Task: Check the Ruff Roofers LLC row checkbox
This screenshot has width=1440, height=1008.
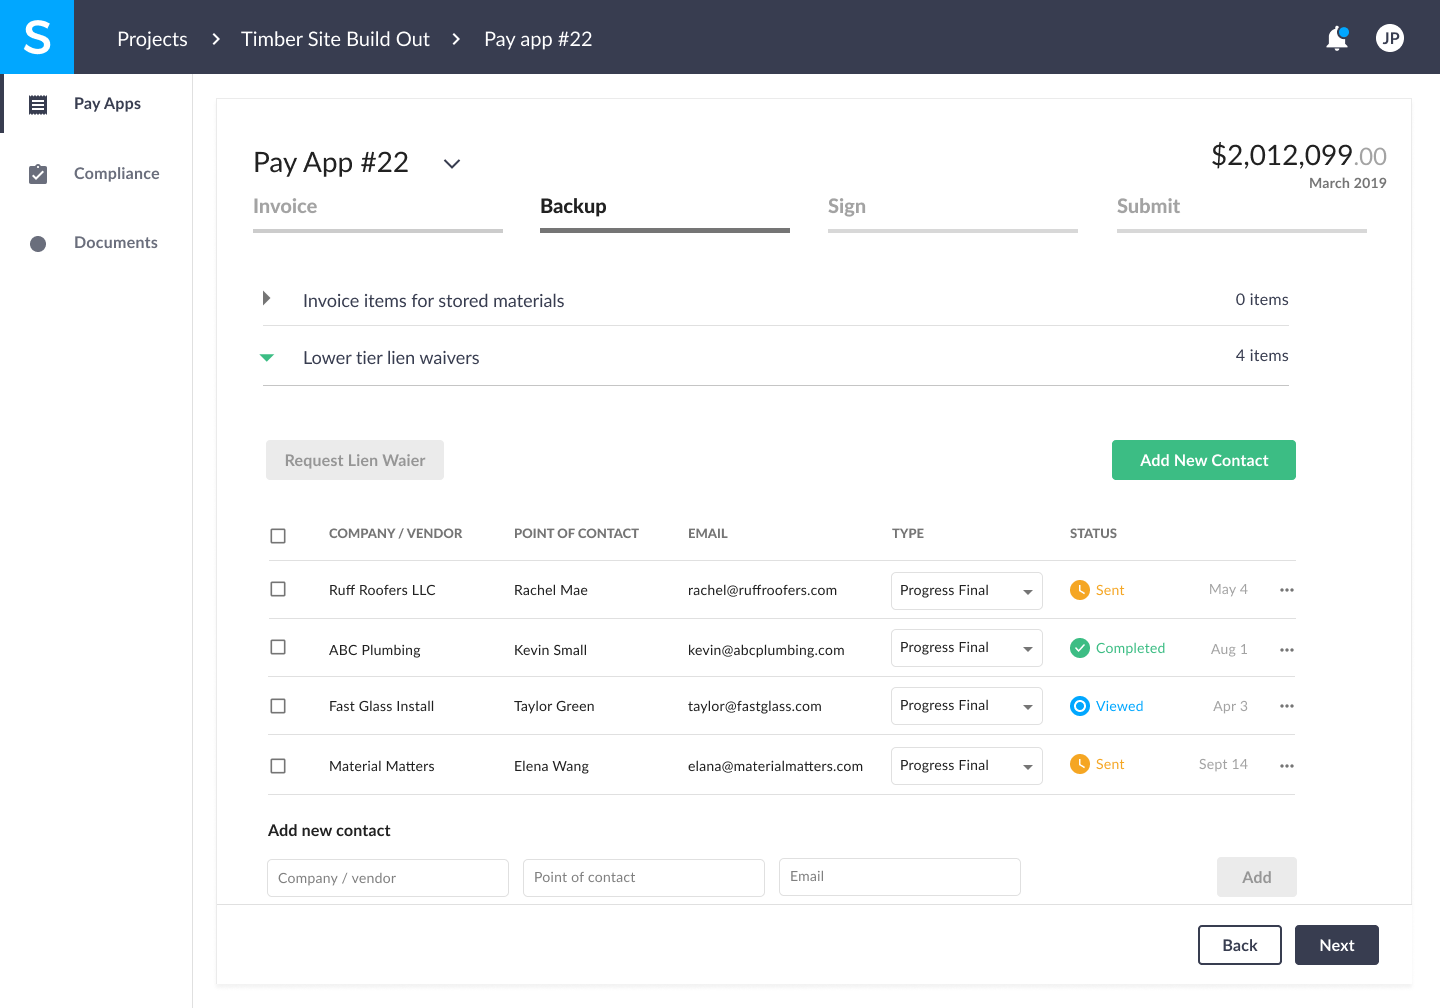Action: (278, 589)
